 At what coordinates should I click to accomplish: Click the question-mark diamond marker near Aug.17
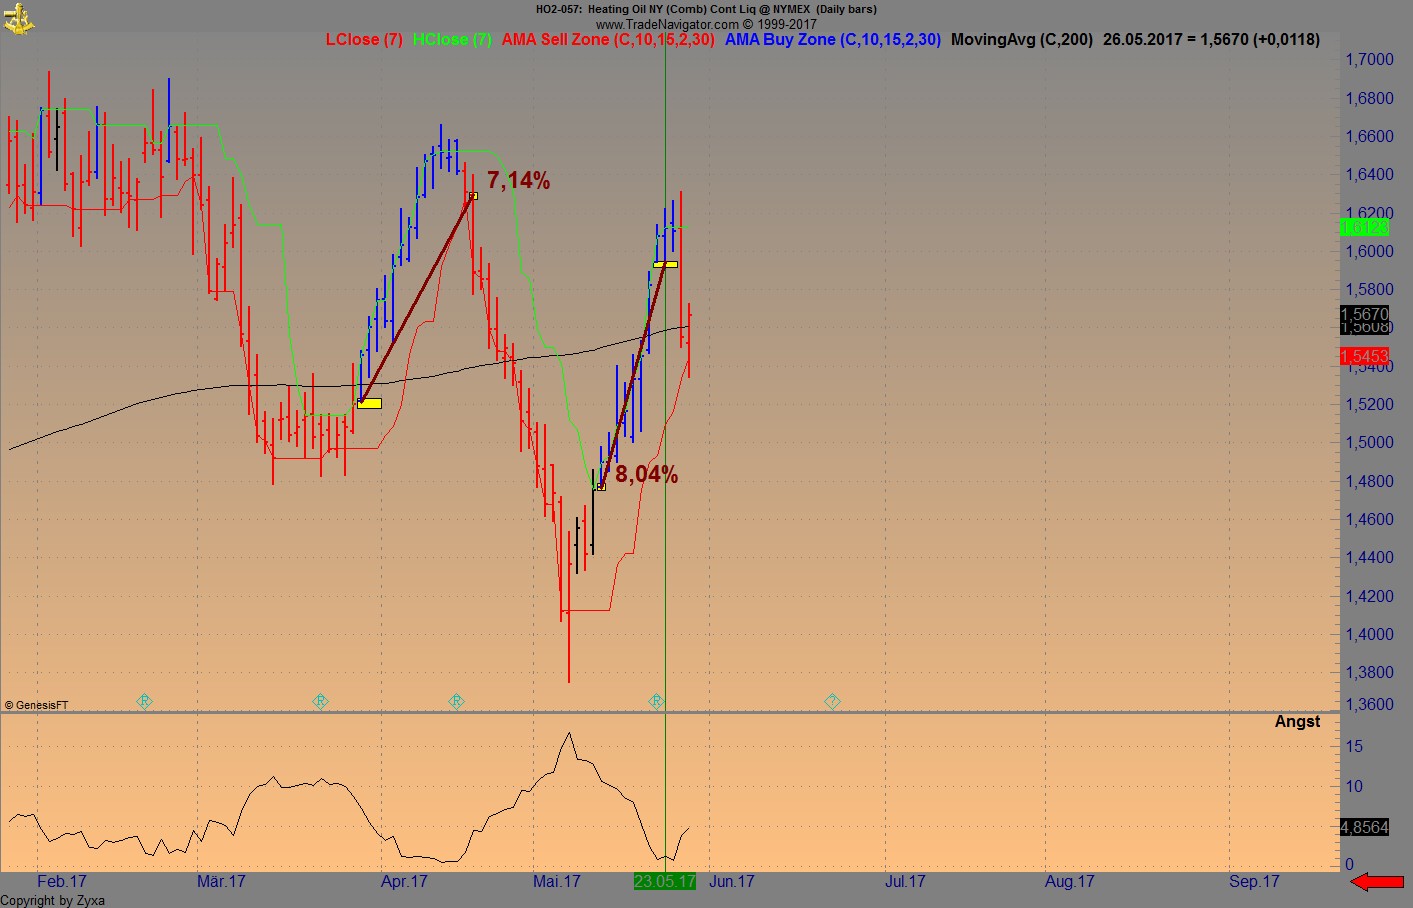[x=830, y=701]
